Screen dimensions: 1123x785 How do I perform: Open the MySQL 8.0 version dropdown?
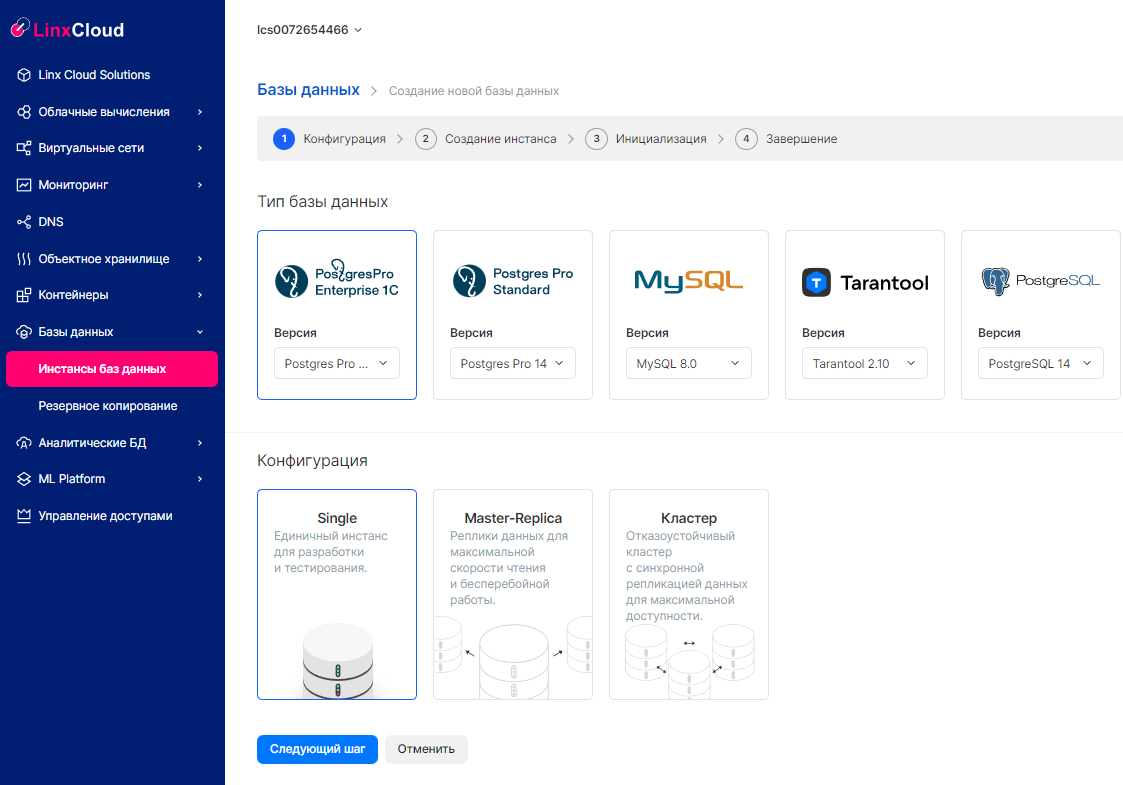[689, 363]
